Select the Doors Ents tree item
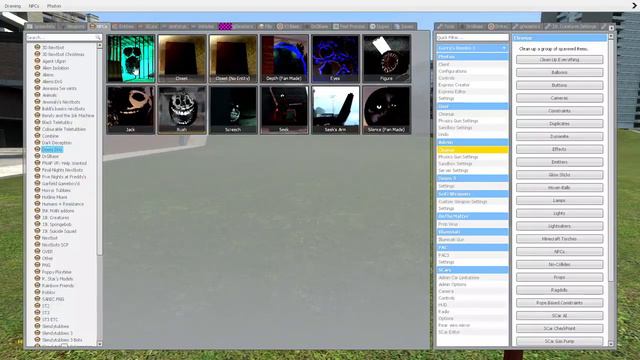Image resolution: width=640 pixels, height=360 pixels. pos(52,149)
